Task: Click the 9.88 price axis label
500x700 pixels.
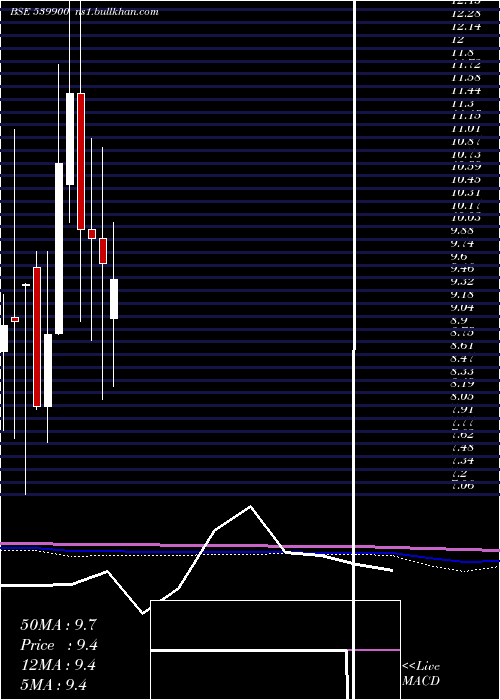Action: click(x=462, y=231)
